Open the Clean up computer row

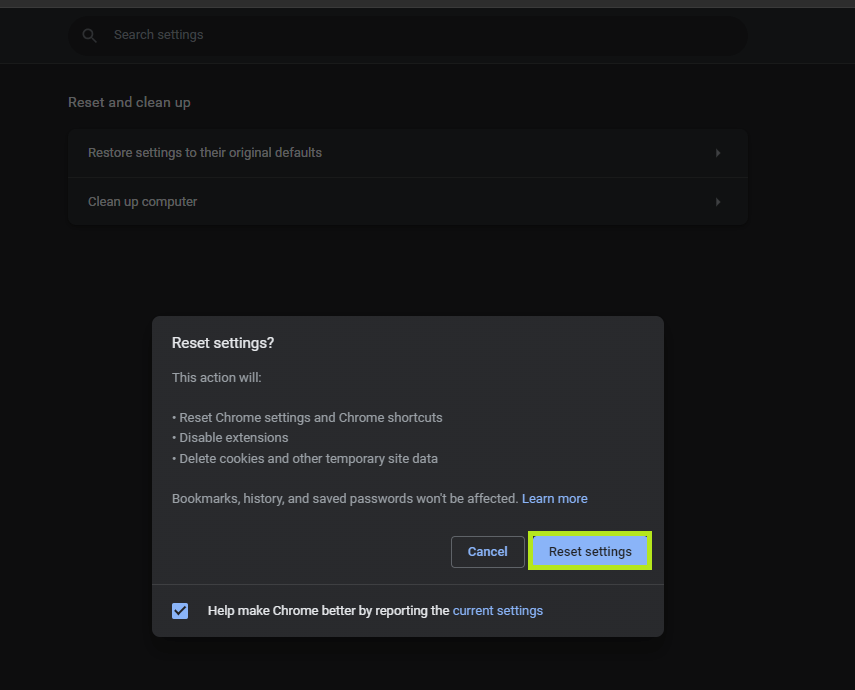[143, 202]
